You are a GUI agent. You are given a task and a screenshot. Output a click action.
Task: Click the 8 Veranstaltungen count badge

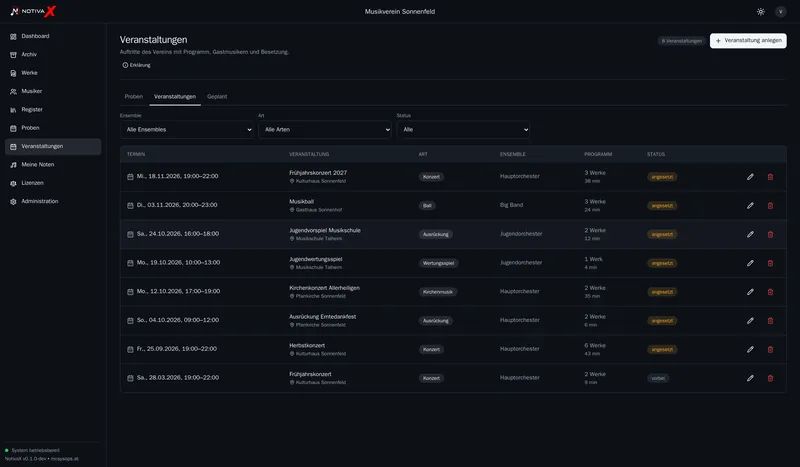click(x=682, y=41)
